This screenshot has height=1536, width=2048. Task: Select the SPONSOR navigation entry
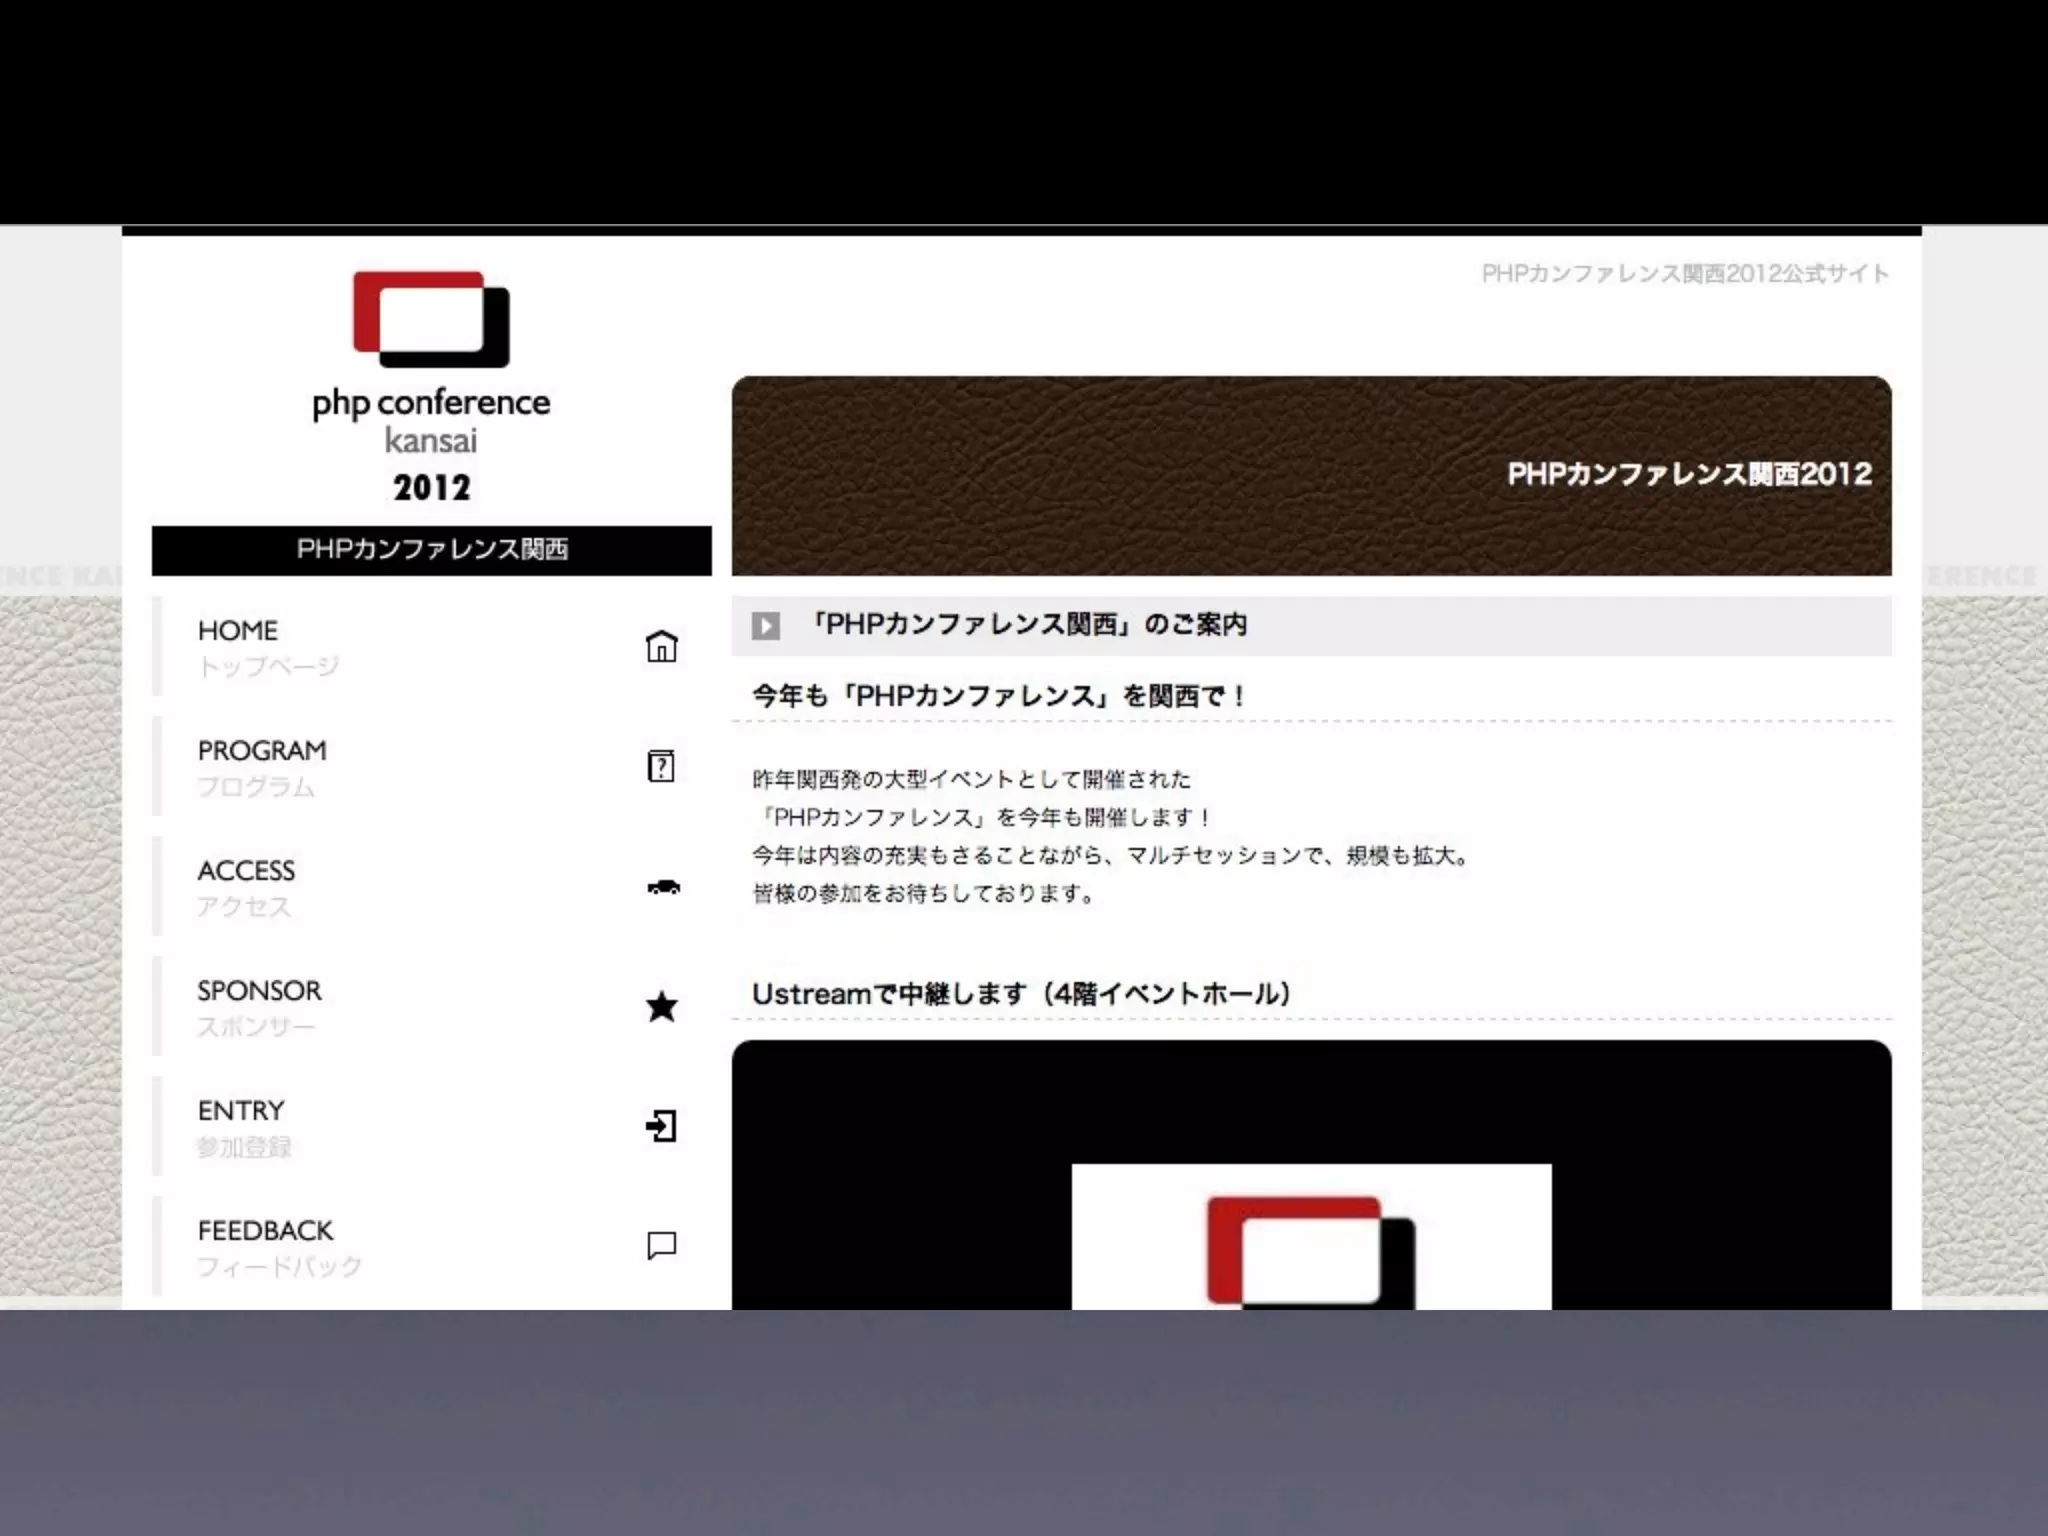pyautogui.click(x=259, y=991)
